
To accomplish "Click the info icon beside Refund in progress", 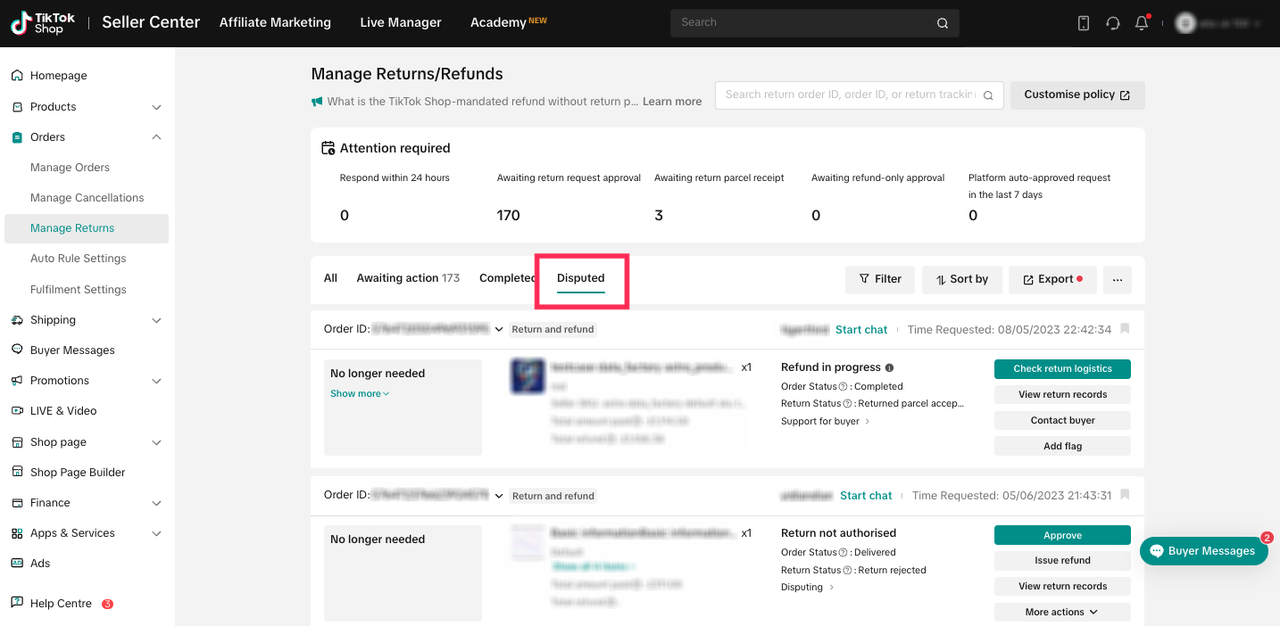I will tap(889, 368).
